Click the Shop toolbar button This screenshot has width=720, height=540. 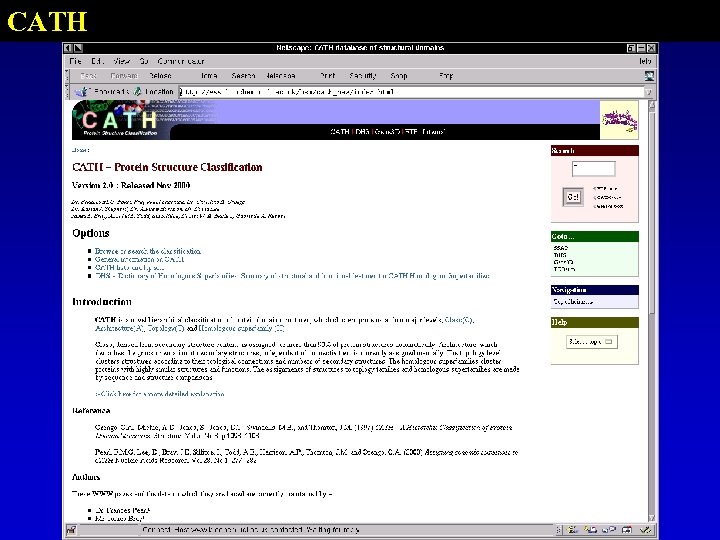tap(399, 76)
